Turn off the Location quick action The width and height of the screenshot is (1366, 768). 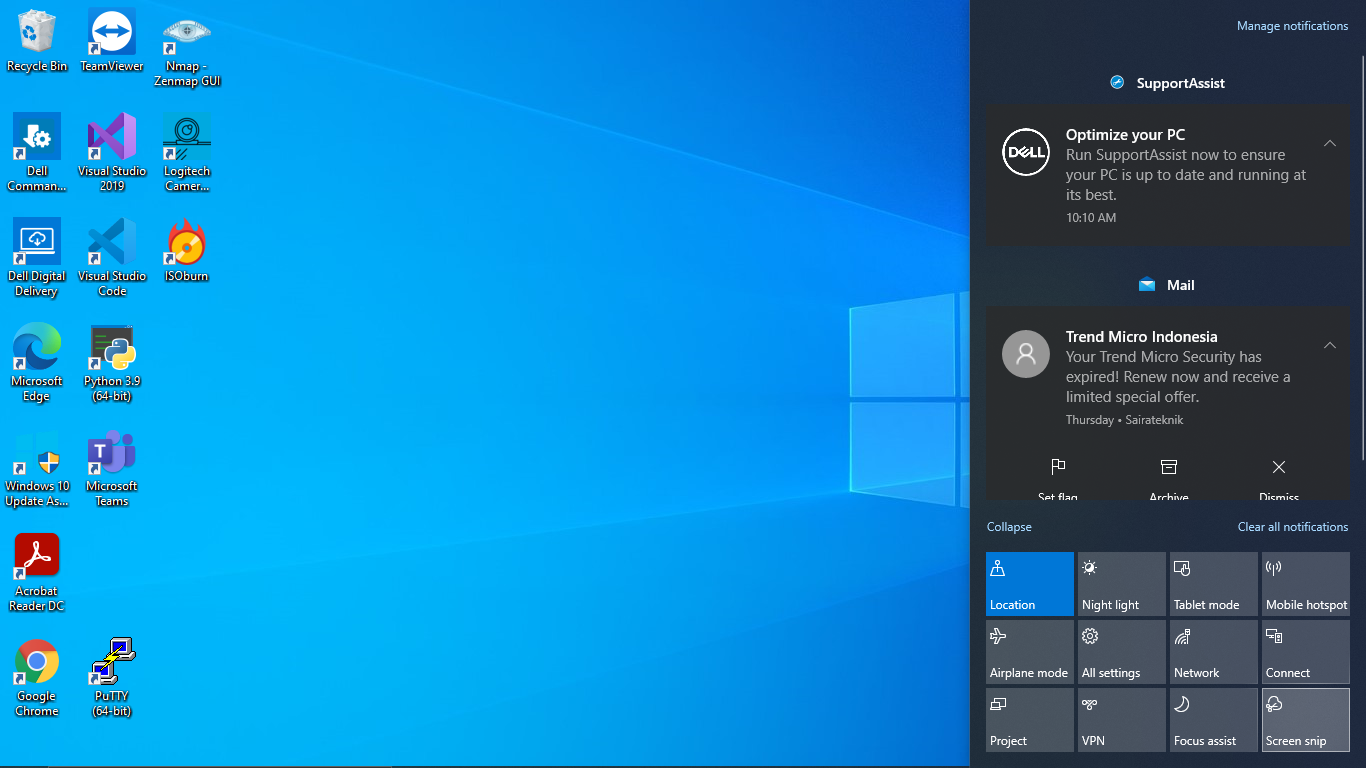(1030, 584)
